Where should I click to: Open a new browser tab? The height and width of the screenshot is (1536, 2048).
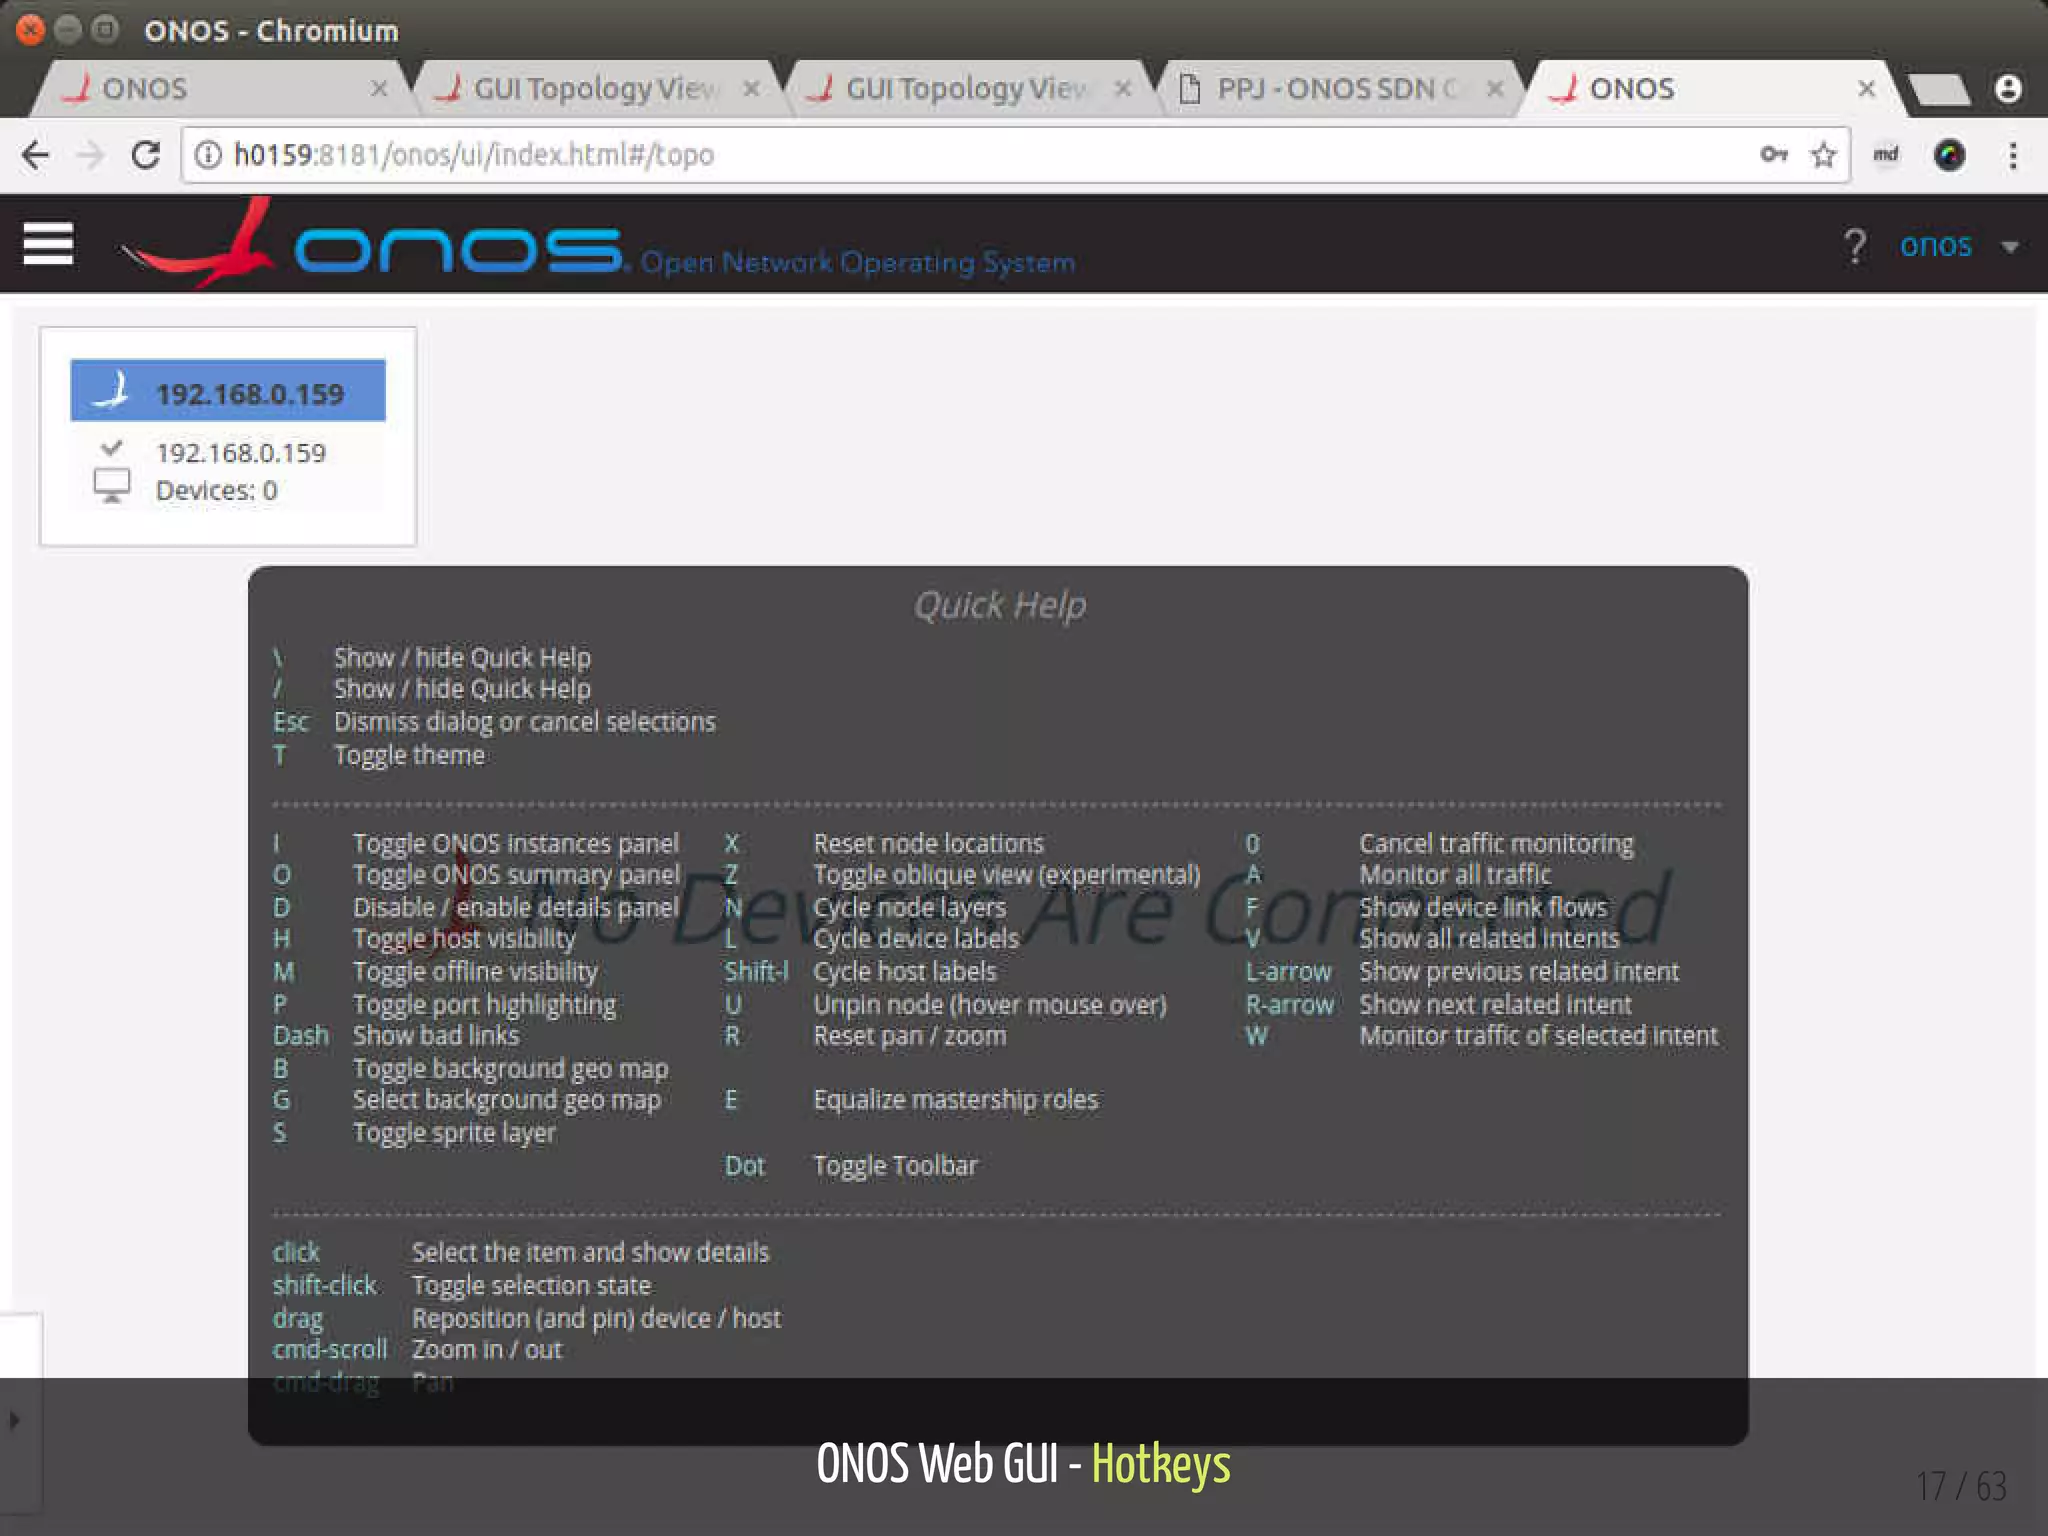(x=1938, y=89)
